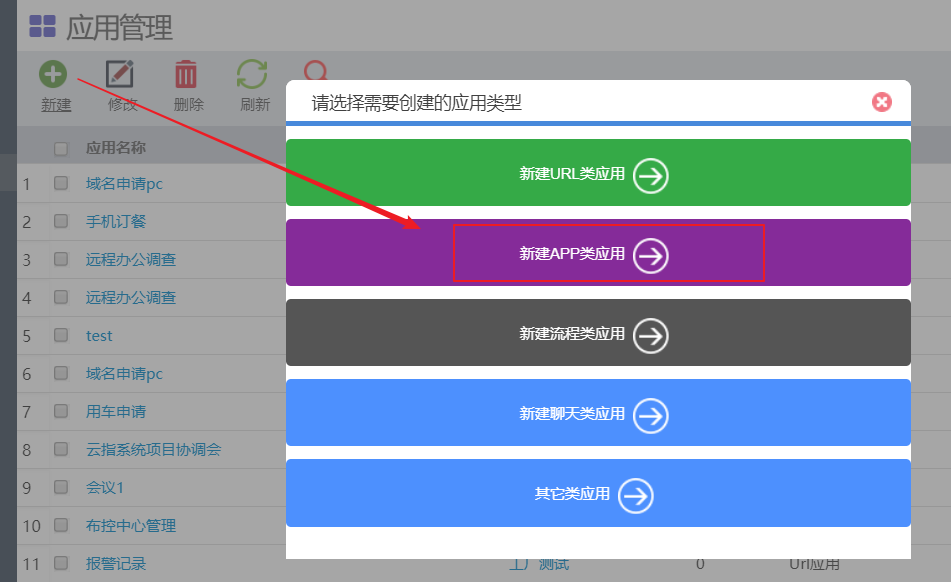Image resolution: width=951 pixels, height=582 pixels.
Task: Open the 布控中心管理 application link
Action: coord(131,525)
